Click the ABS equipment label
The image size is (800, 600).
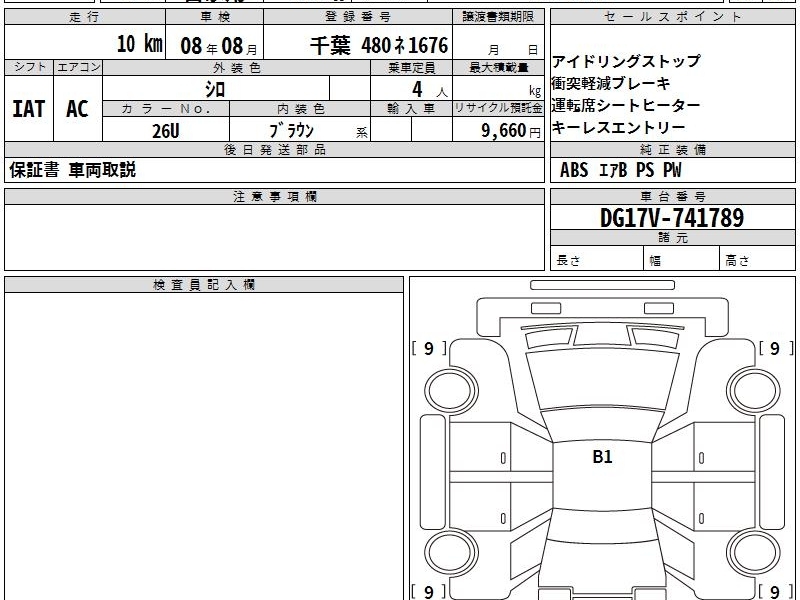(574, 170)
